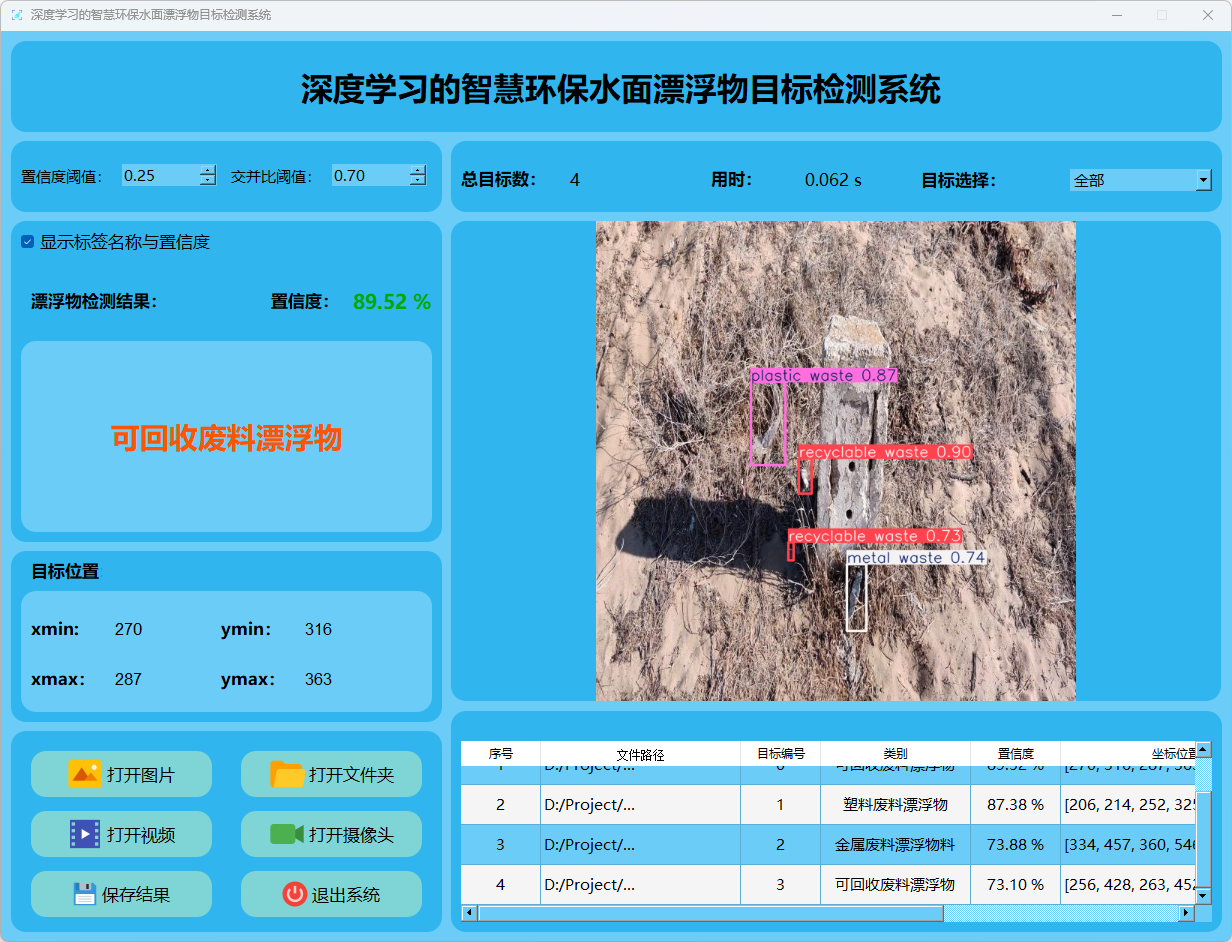The width and height of the screenshot is (1232, 942).
Task: Click the 置信度阈值 input field showing 0.25
Action: click(x=159, y=176)
